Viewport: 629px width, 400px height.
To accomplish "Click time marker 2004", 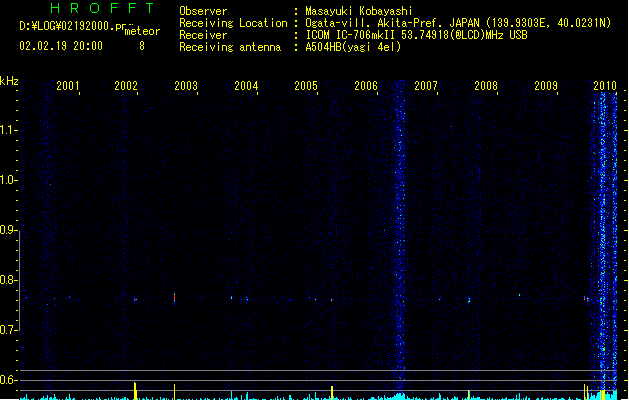I will (x=246, y=86).
